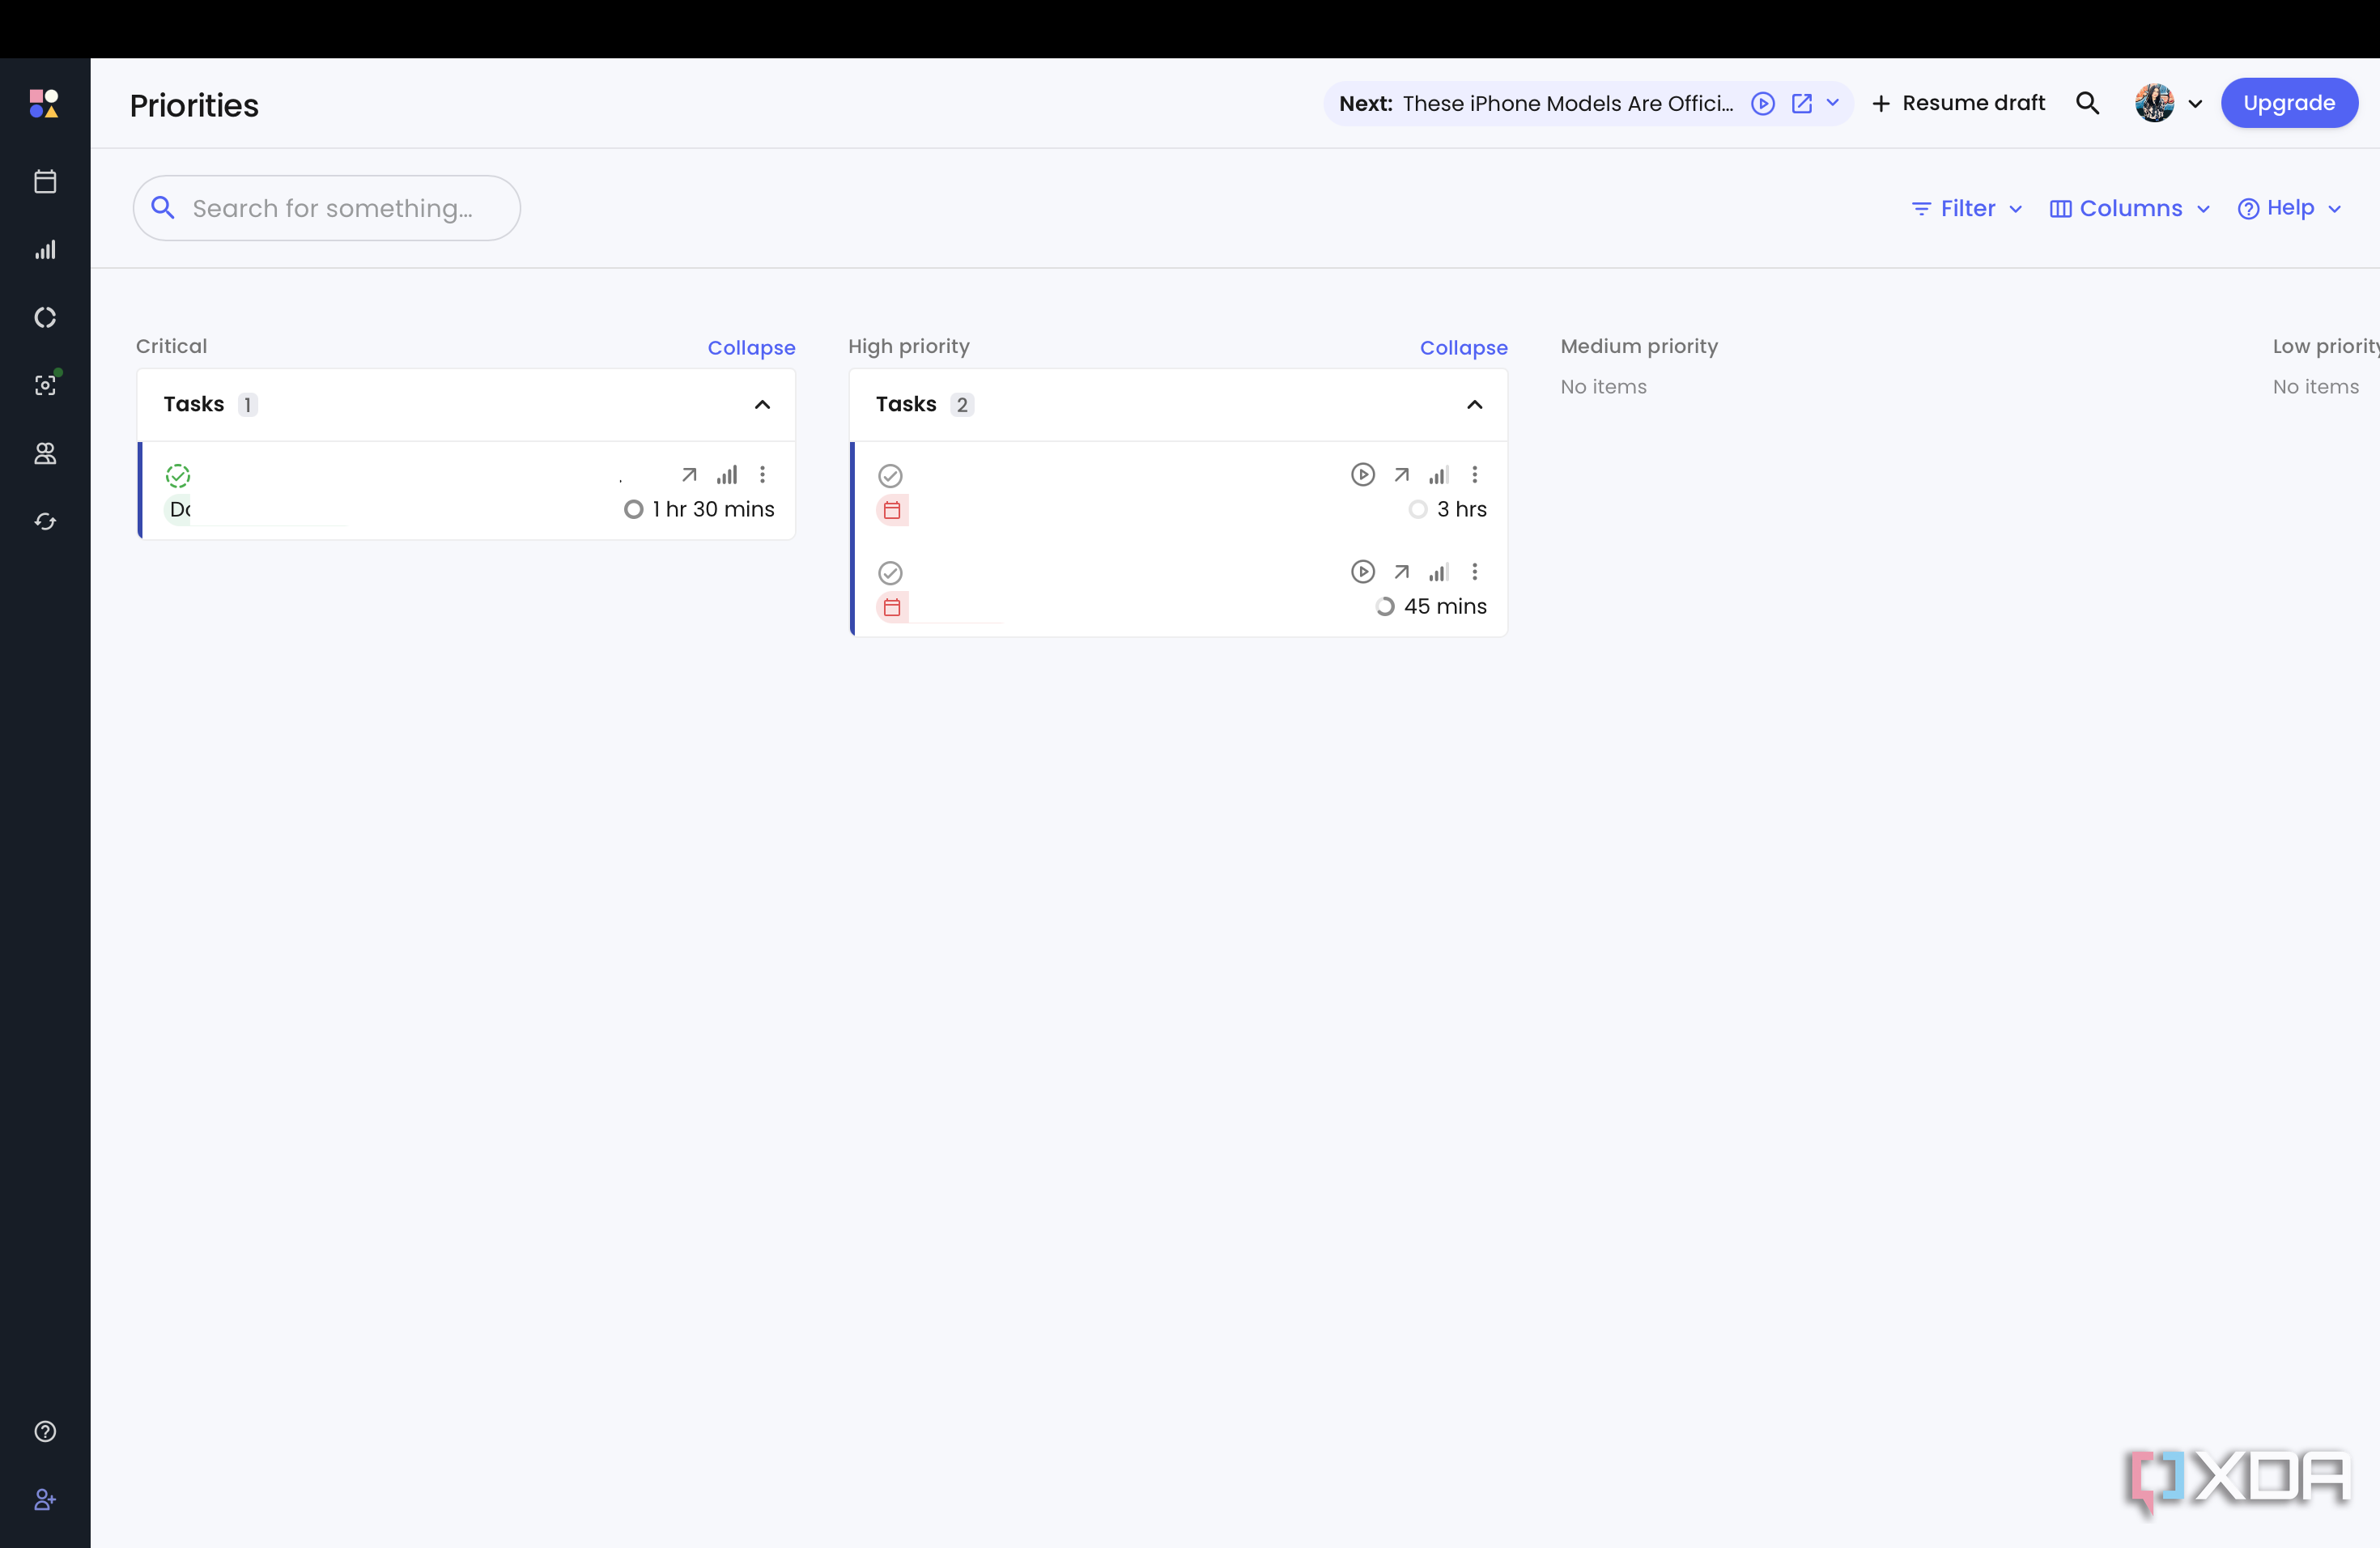Open the Columns dropdown

tap(2129, 208)
